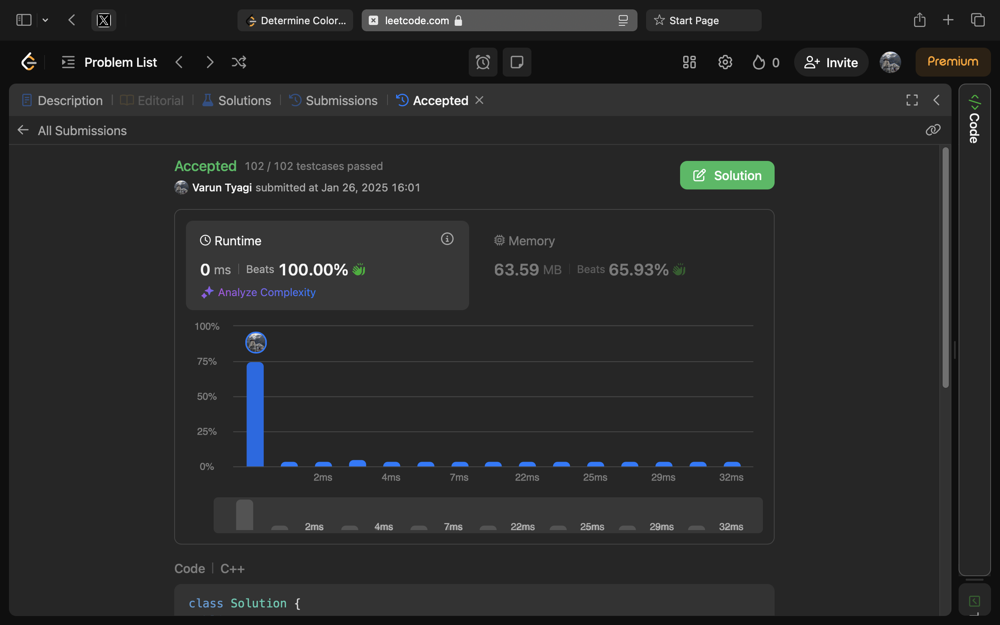1000x625 pixels.
Task: Open Varun Tyagi's profile link
Action: tap(222, 188)
